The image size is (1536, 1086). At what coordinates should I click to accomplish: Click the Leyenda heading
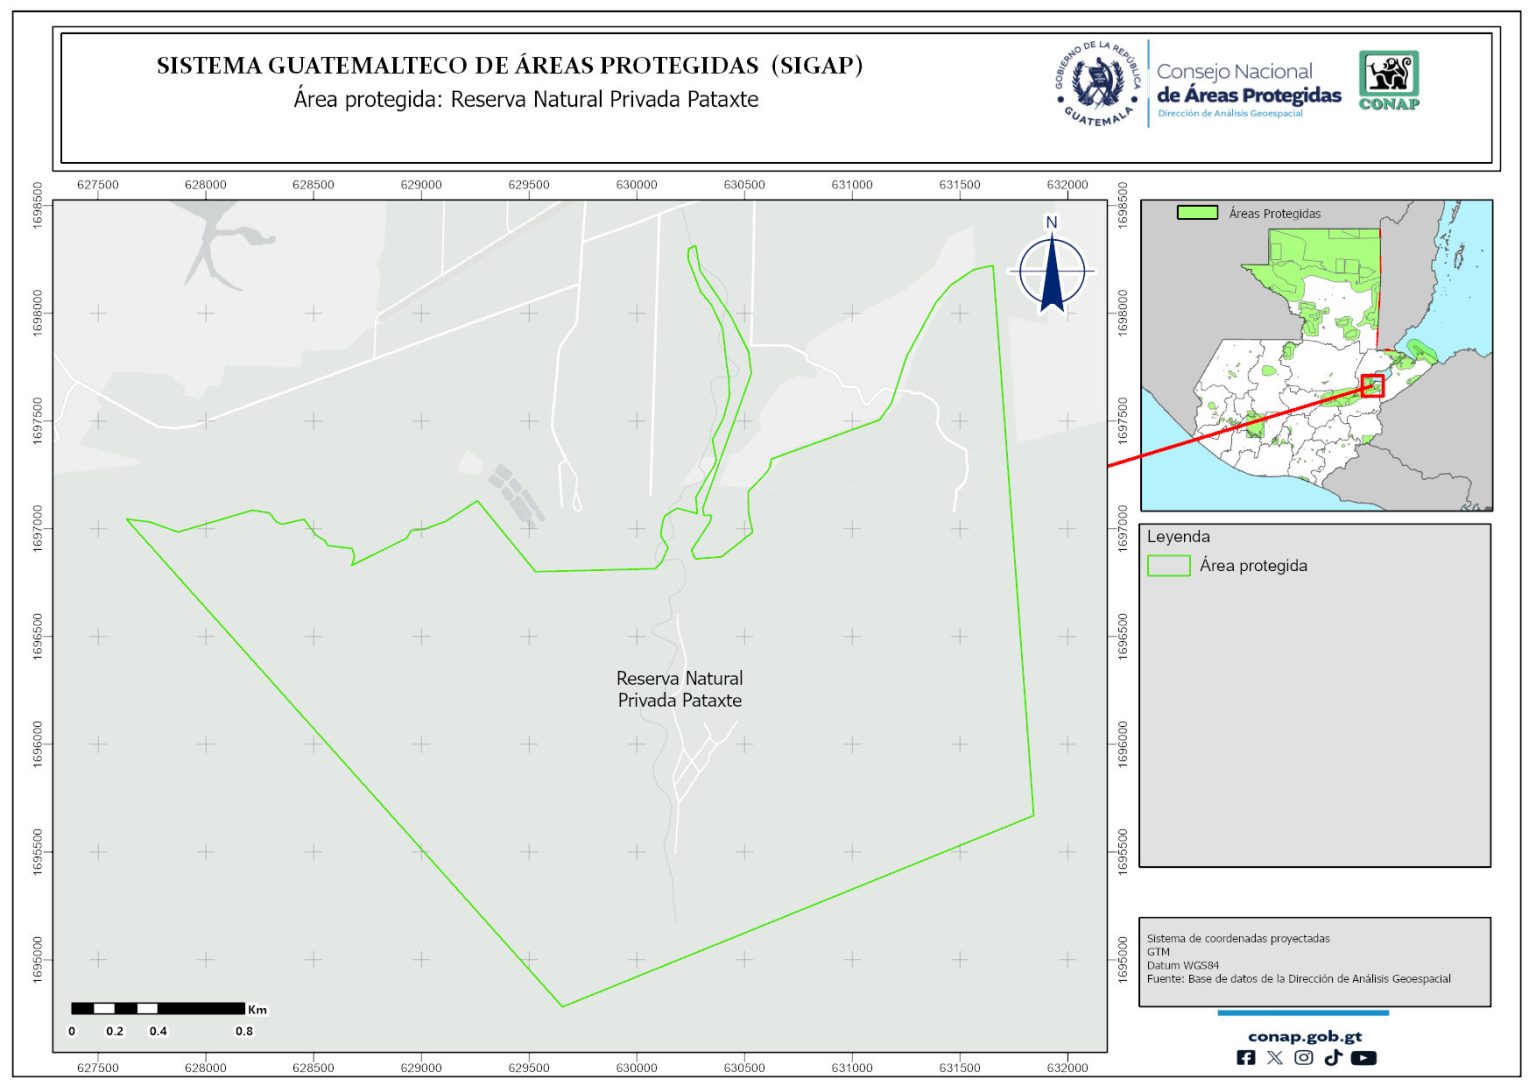pos(1178,537)
